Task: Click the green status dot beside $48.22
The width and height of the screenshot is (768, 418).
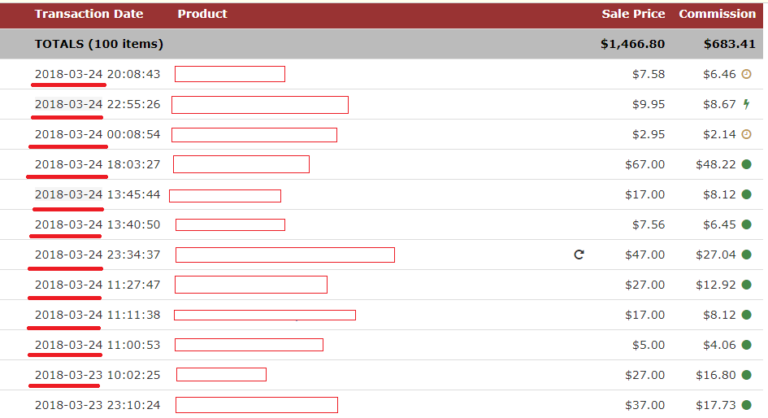Action: 746,164
